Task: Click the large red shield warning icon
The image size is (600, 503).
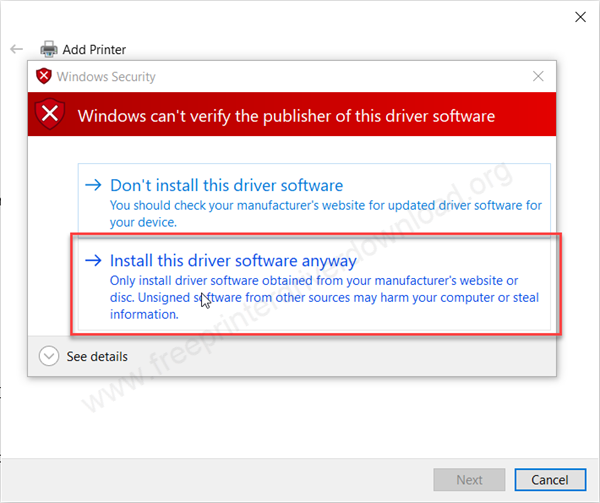Action: coord(50,115)
